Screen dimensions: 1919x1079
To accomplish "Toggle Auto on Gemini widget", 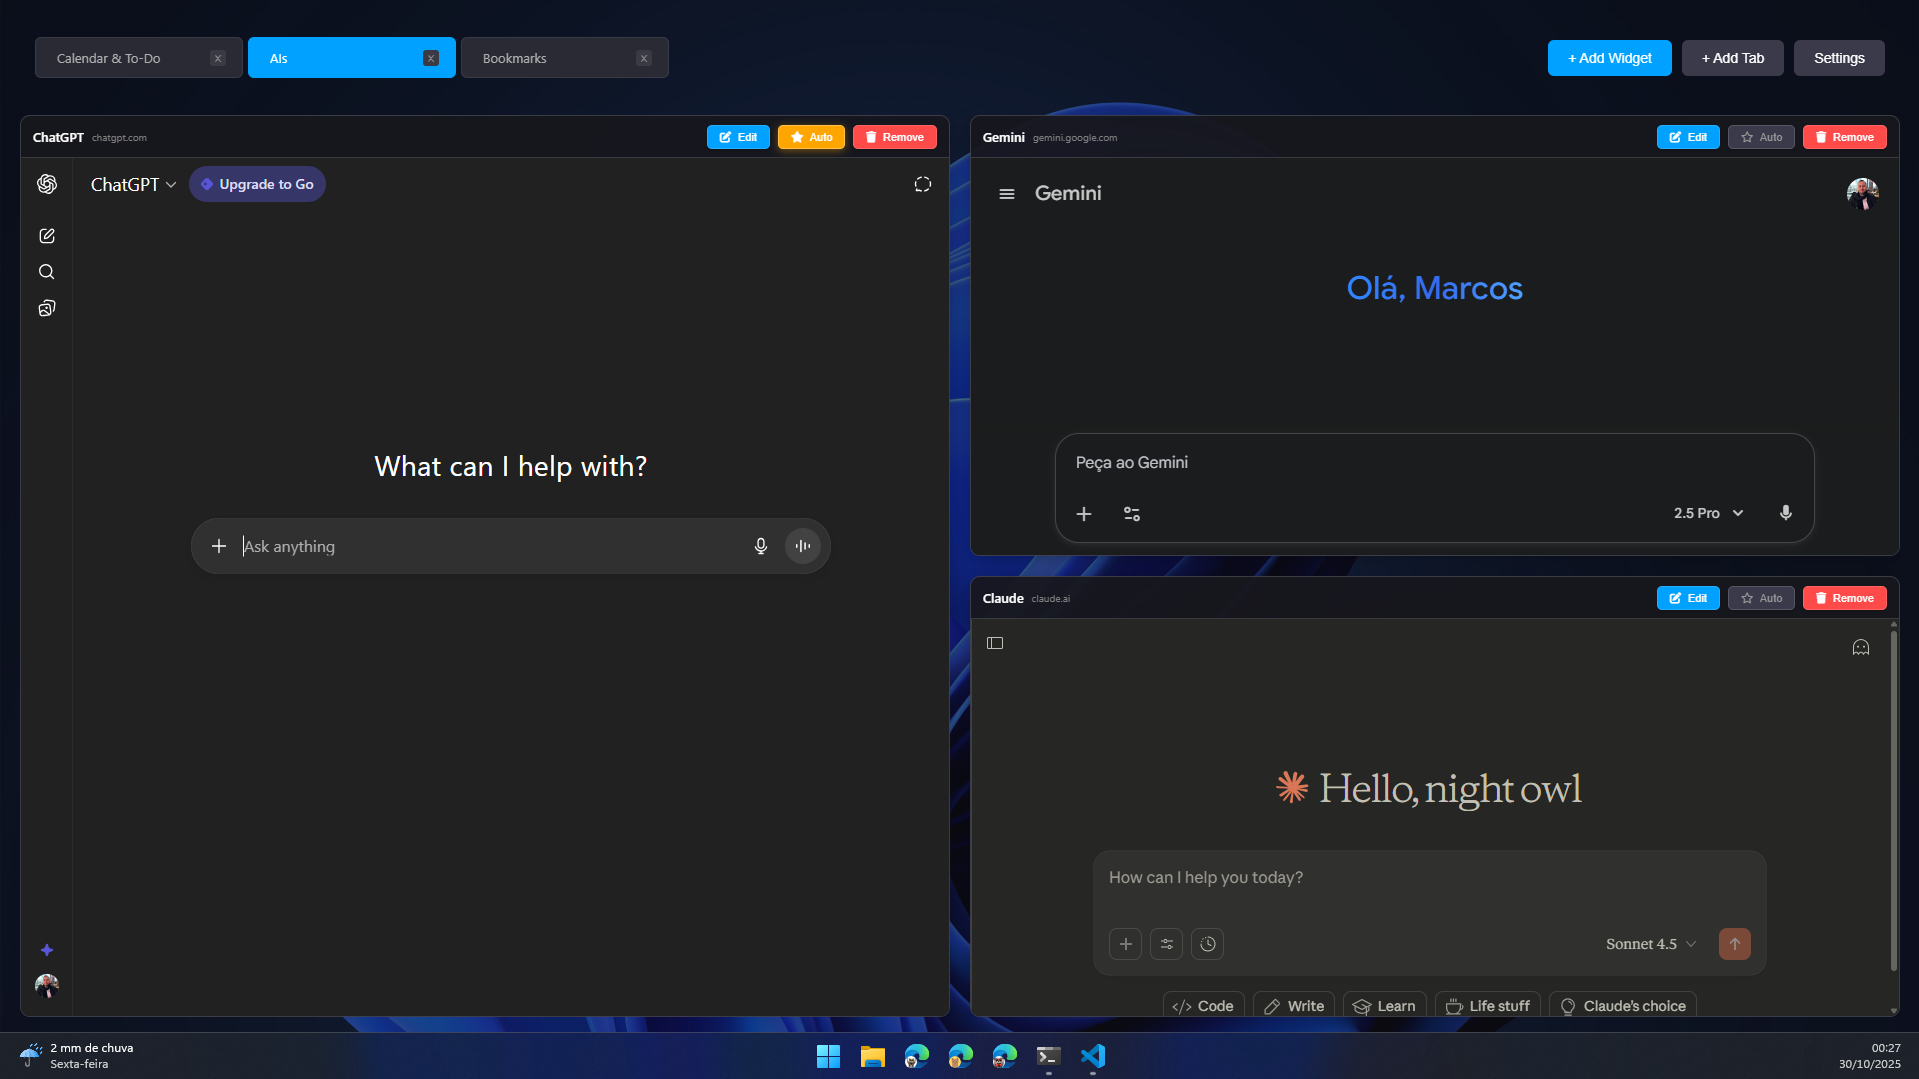I will tap(1761, 137).
